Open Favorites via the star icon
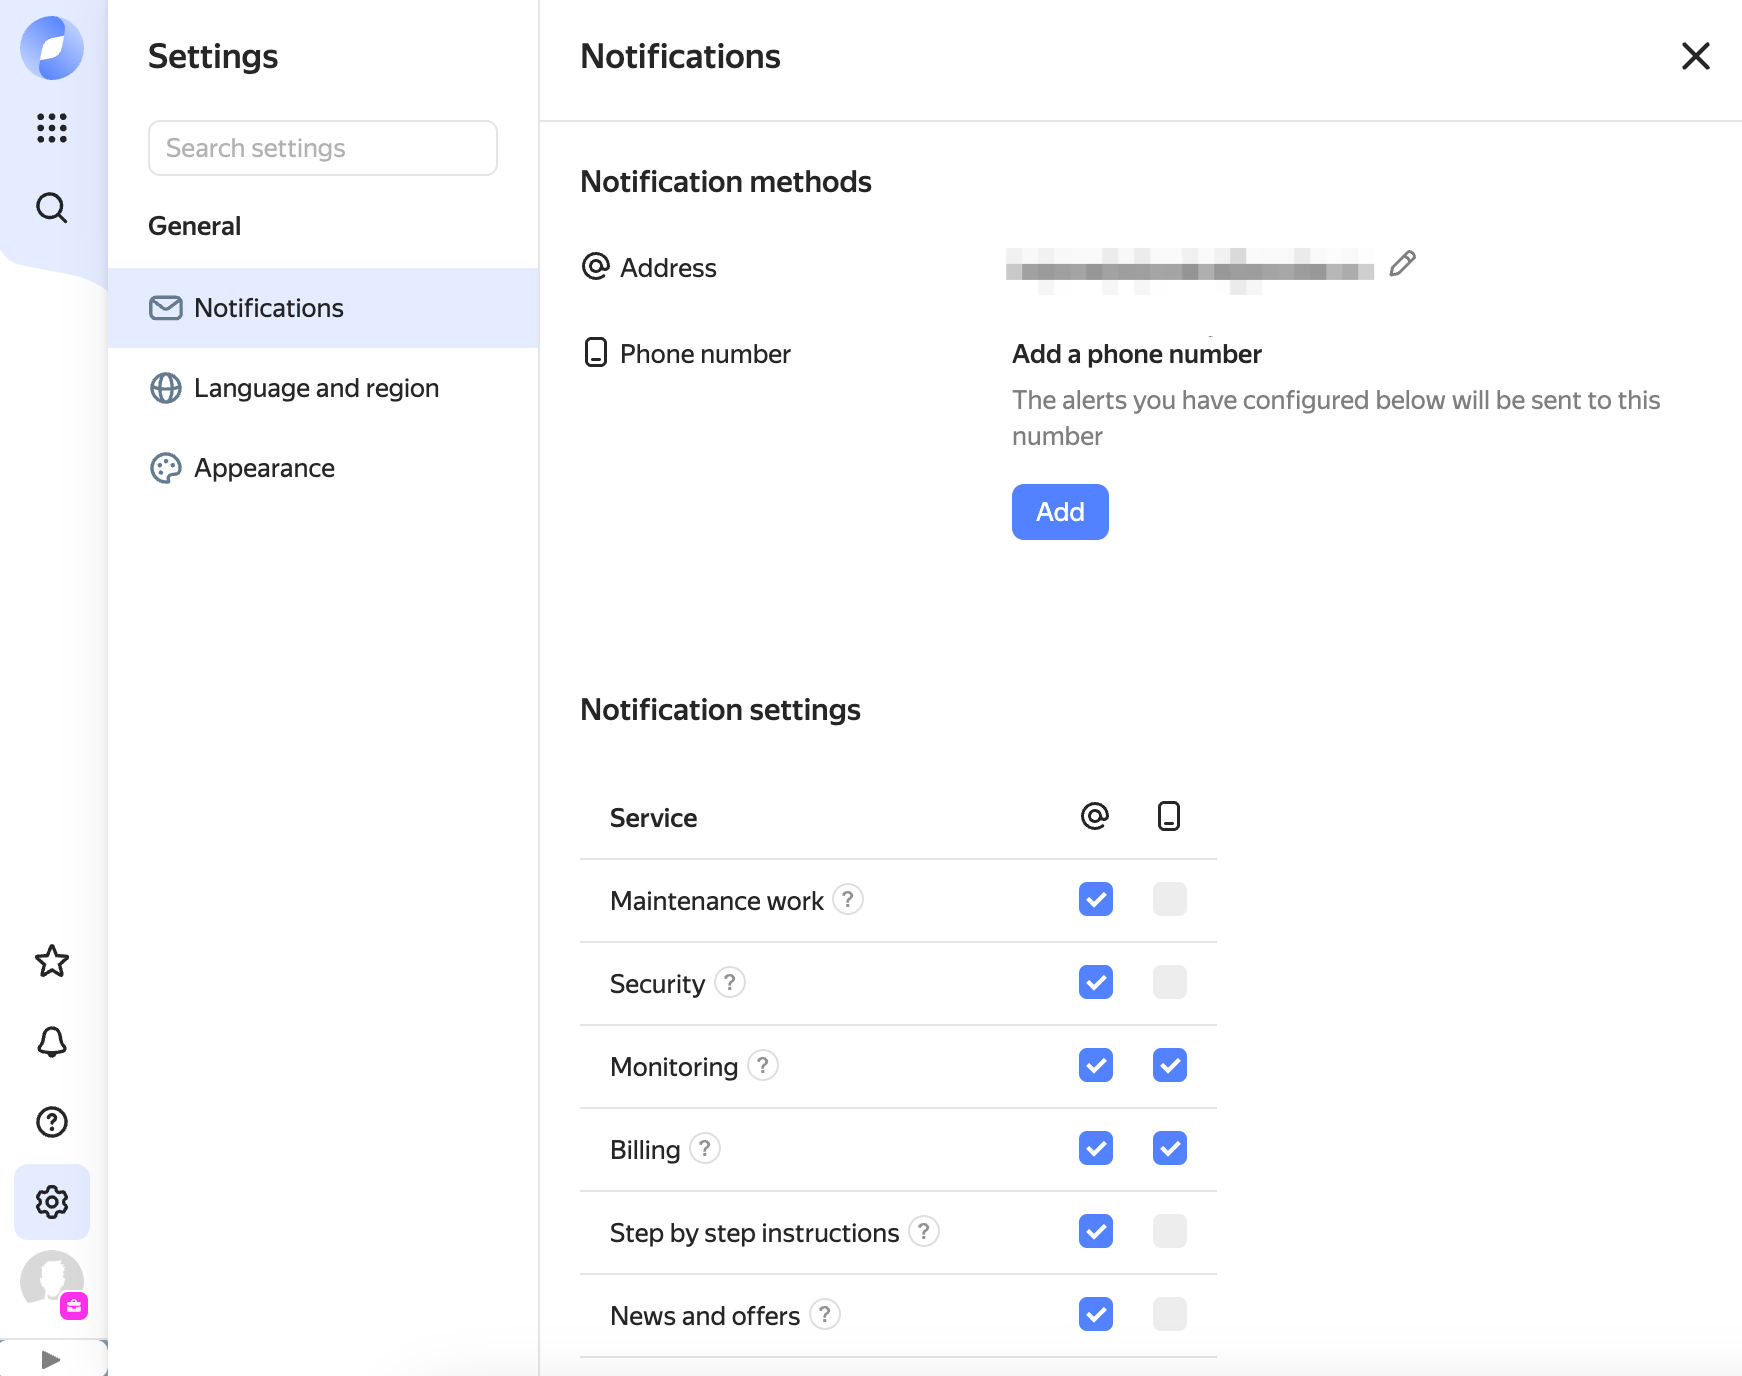 pyautogui.click(x=51, y=961)
